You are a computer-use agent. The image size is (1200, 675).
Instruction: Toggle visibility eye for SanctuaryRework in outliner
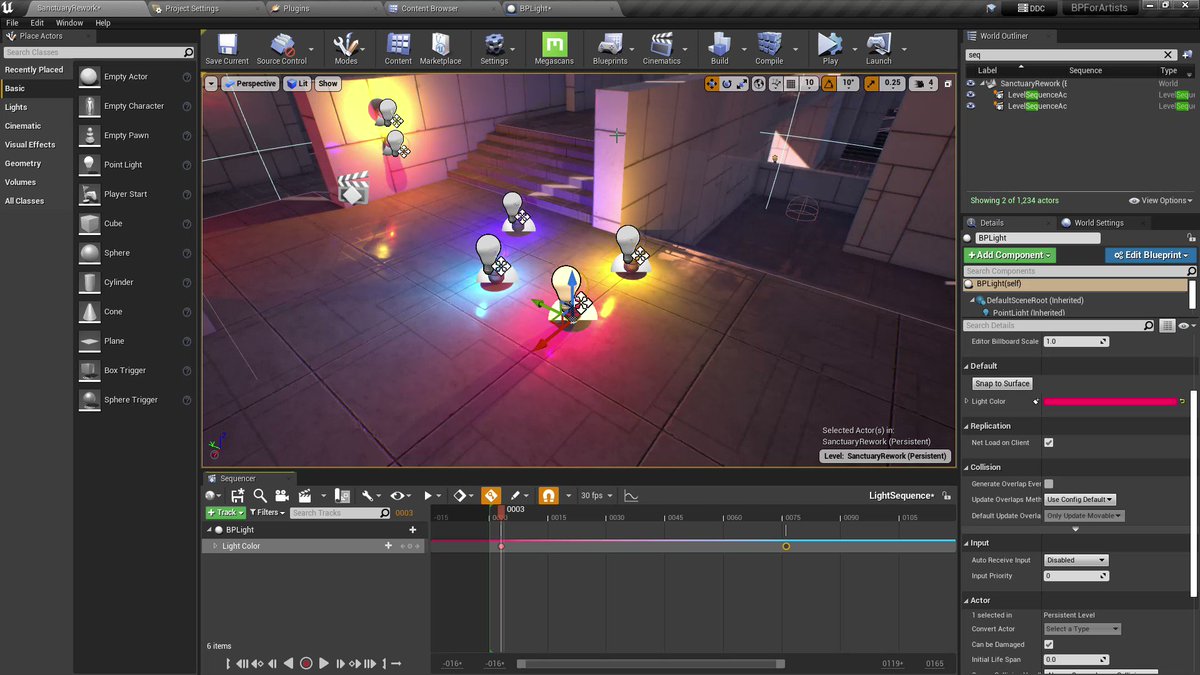970,84
